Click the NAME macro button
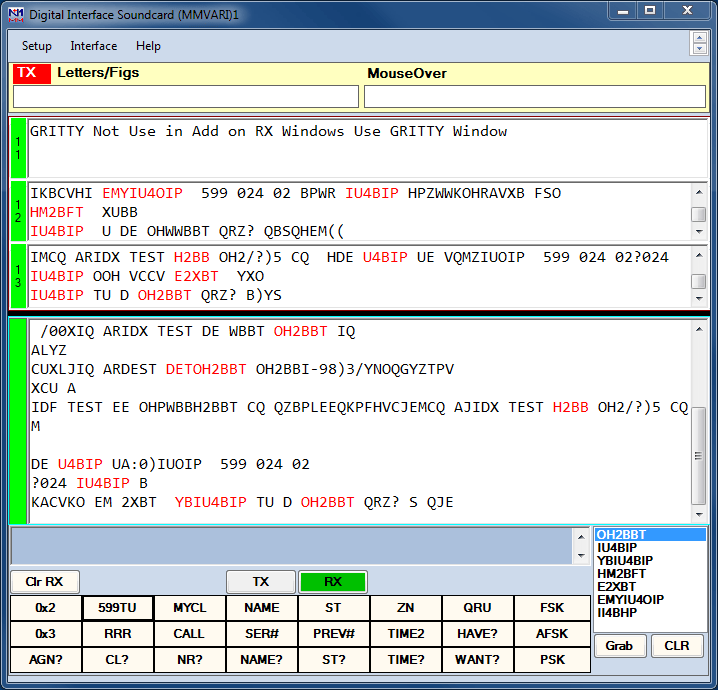The image size is (718, 690). [x=261, y=608]
